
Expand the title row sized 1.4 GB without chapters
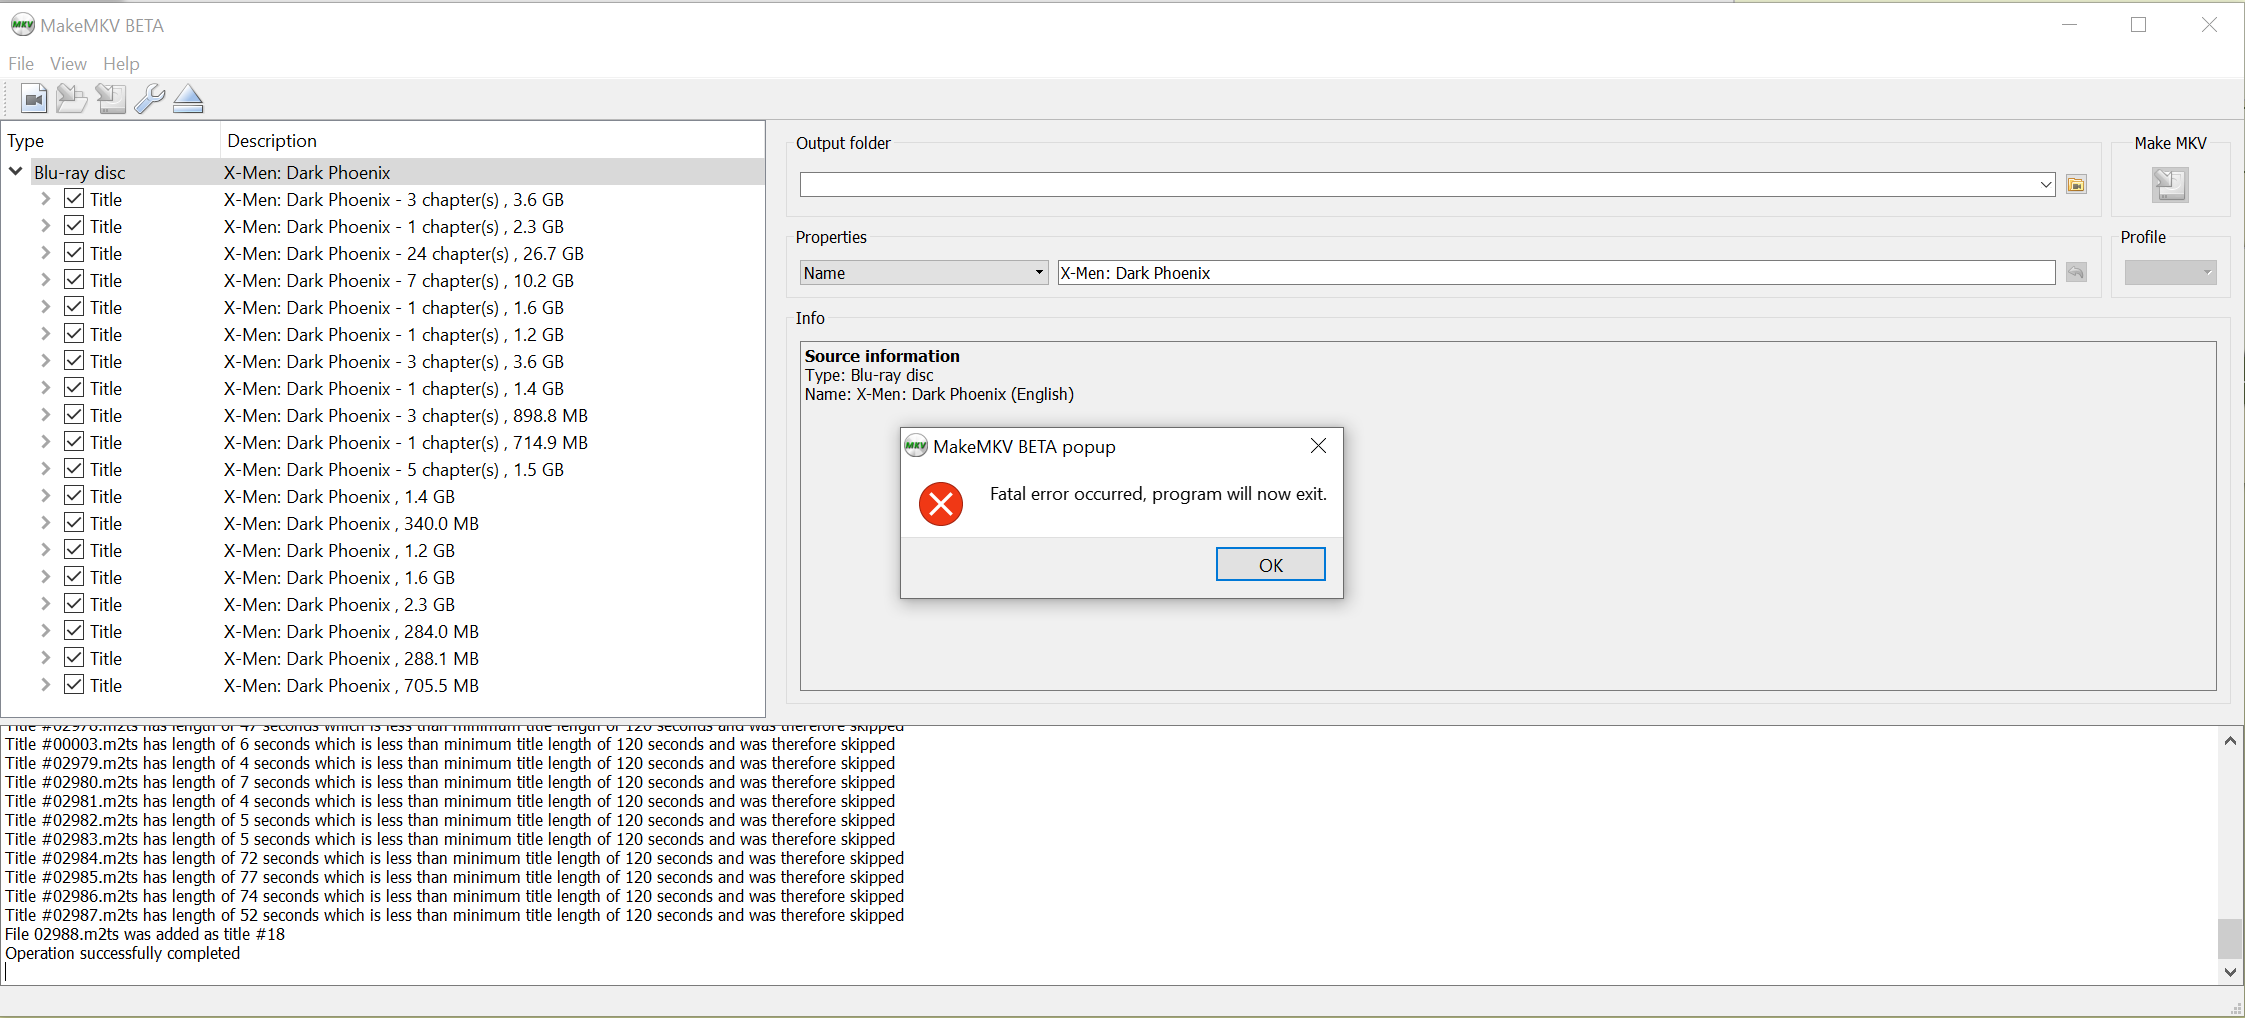[45, 495]
